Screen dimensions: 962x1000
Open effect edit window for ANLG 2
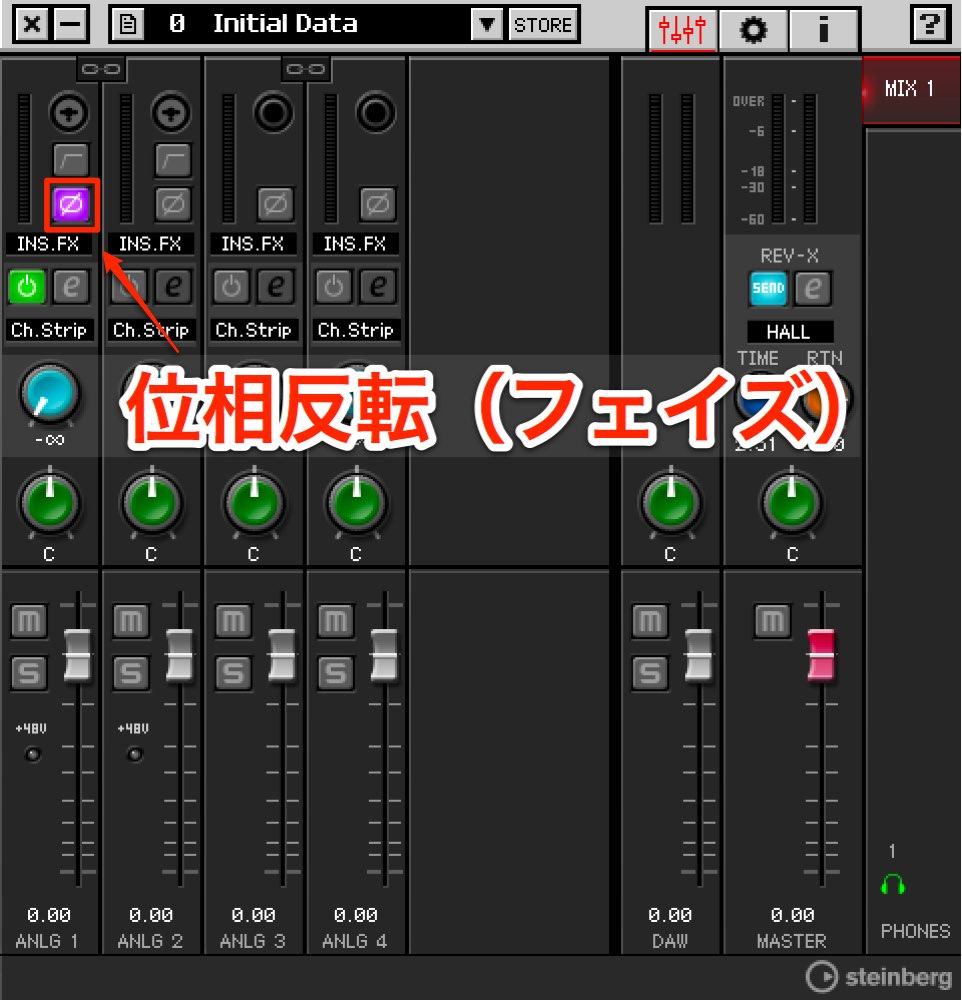[173, 286]
